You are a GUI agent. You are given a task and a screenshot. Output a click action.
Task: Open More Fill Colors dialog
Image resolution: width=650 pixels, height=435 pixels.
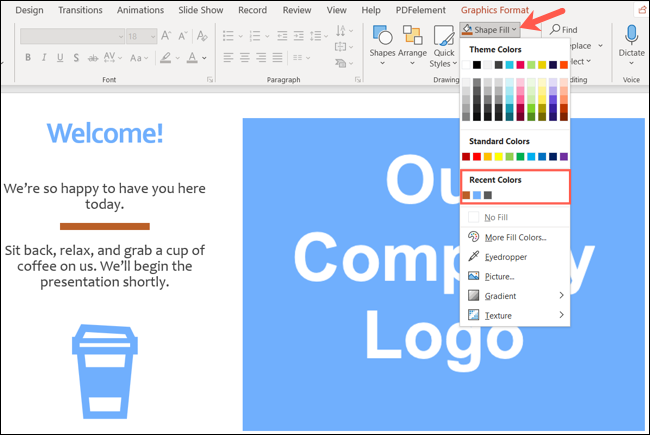(x=514, y=237)
